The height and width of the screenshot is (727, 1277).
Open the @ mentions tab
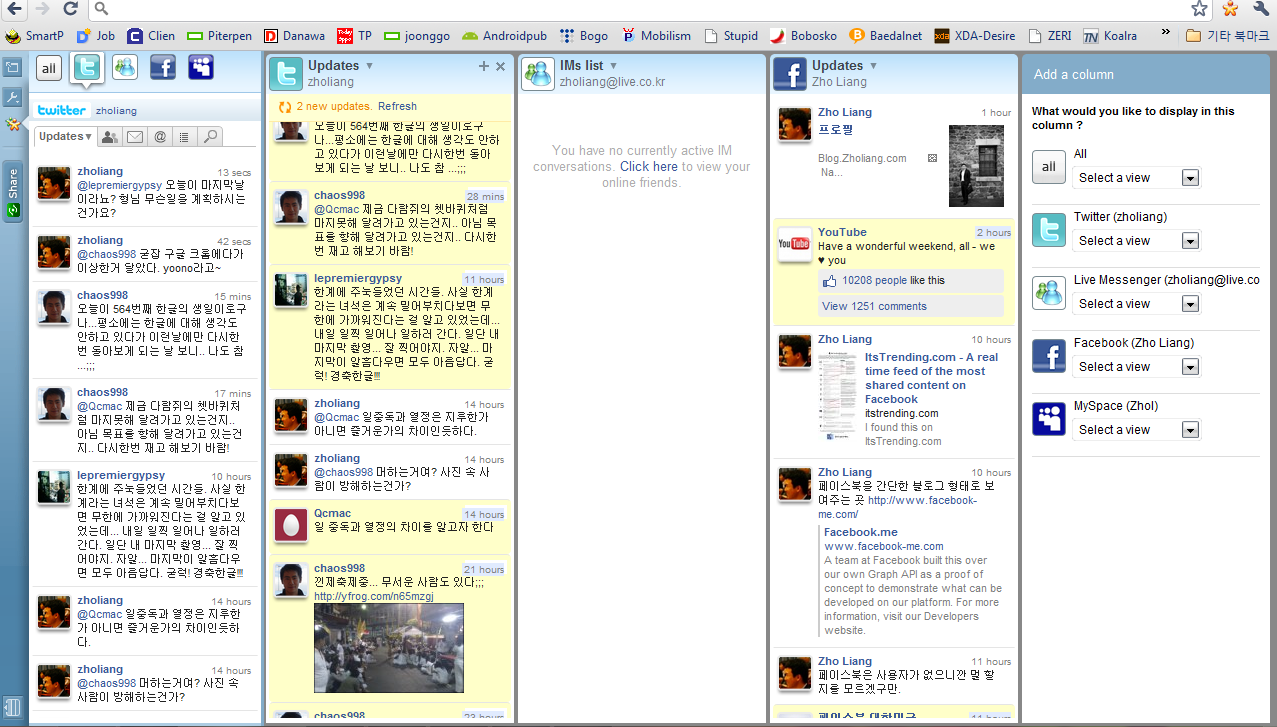pyautogui.click(x=159, y=137)
